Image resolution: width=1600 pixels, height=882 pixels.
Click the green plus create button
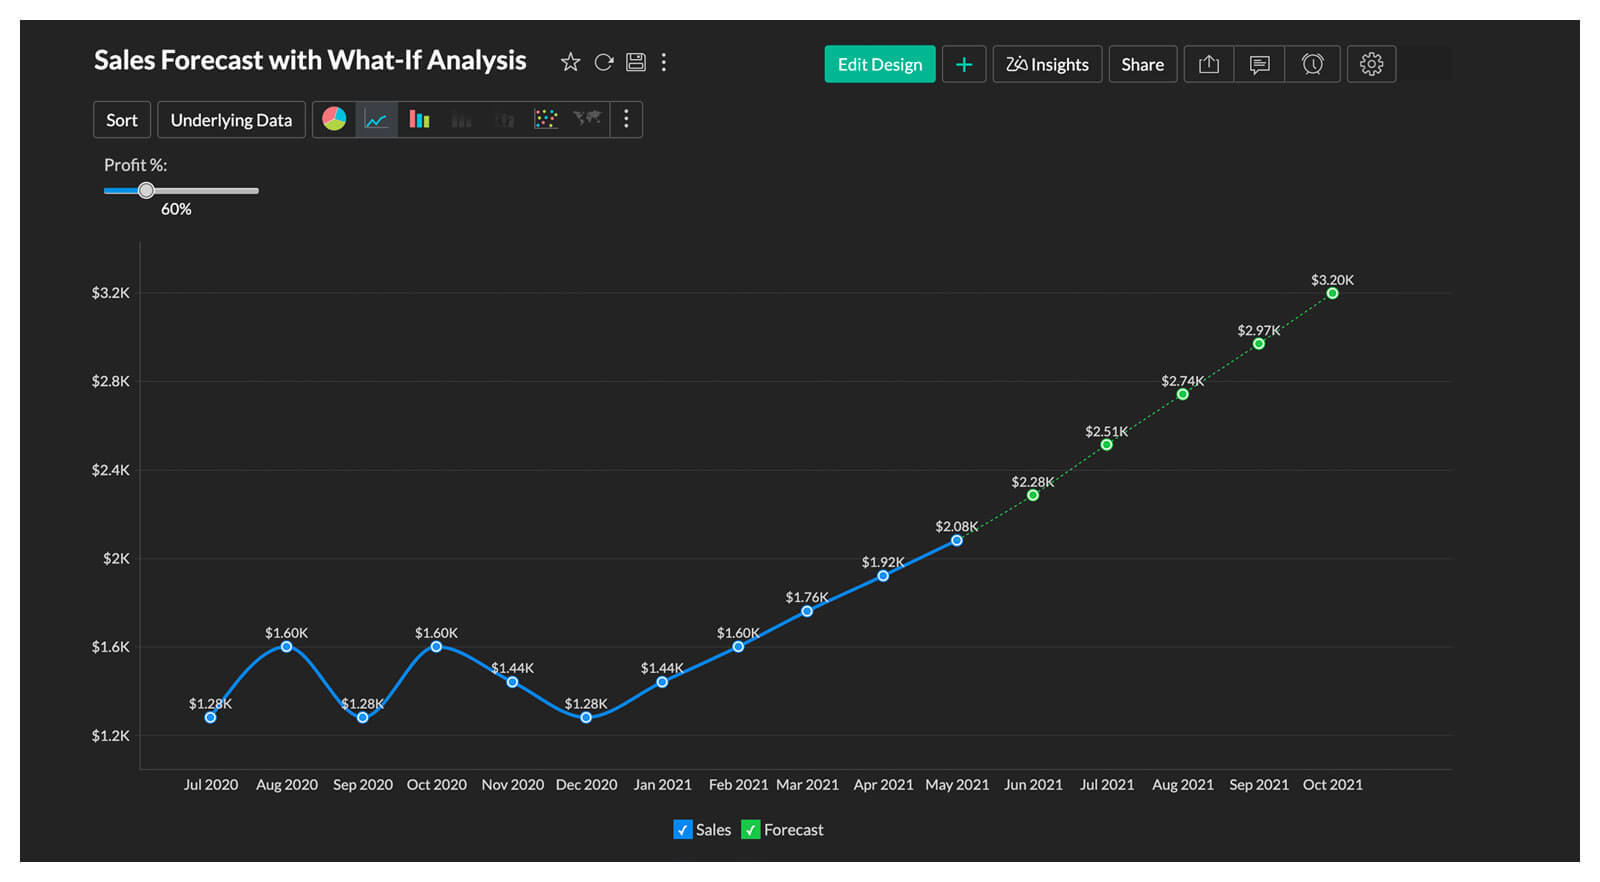tap(964, 64)
